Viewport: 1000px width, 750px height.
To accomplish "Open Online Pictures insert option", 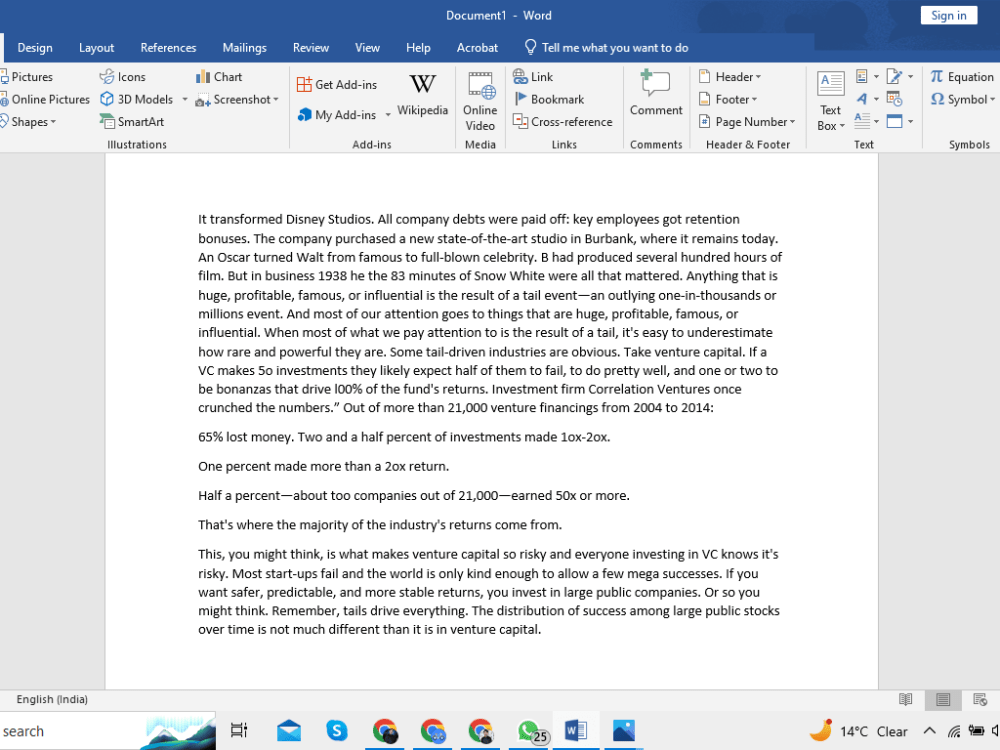I will tap(45, 99).
